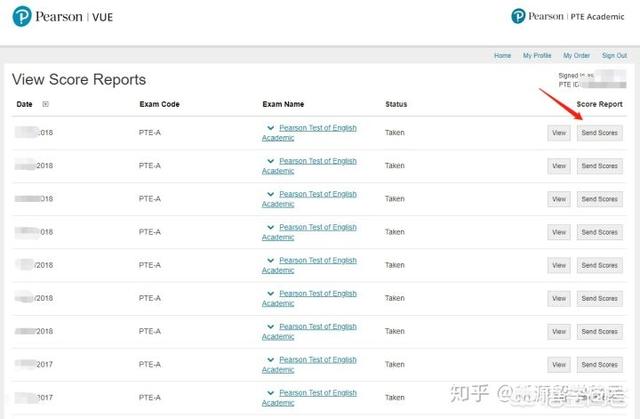Click the Exam Name column header
Screen dimensions: 640x419
point(283,104)
